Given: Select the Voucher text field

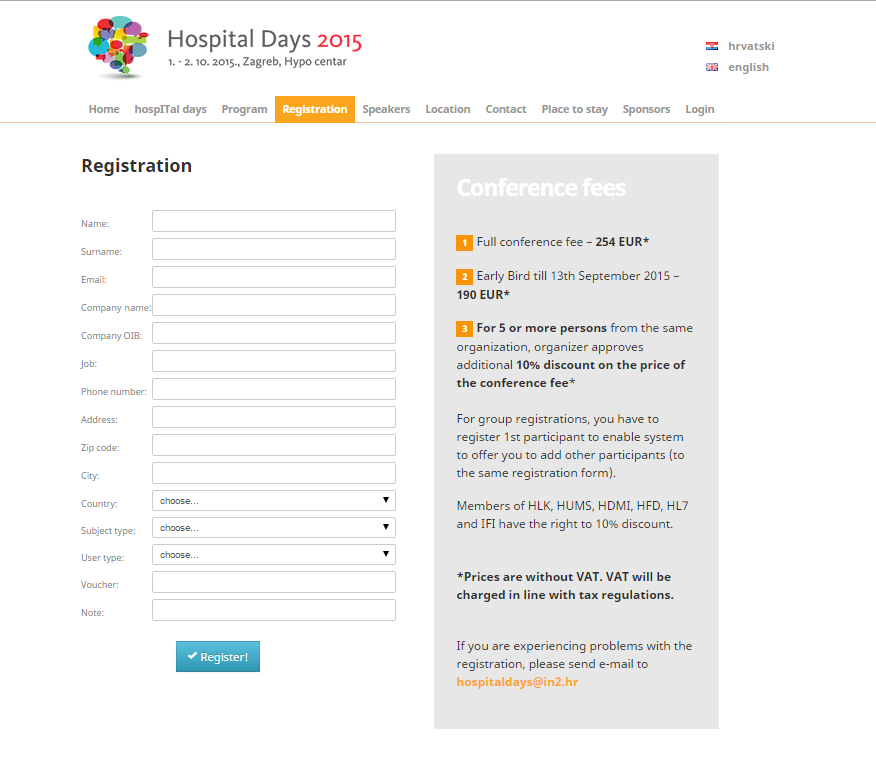Looking at the screenshot, I should pos(274,582).
